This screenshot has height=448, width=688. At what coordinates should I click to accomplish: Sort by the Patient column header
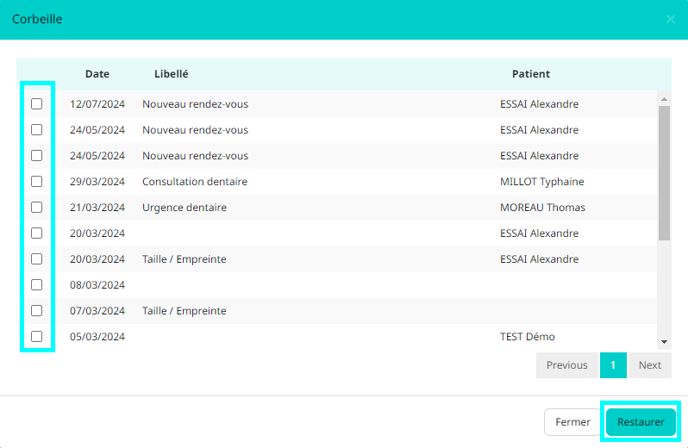tap(531, 74)
